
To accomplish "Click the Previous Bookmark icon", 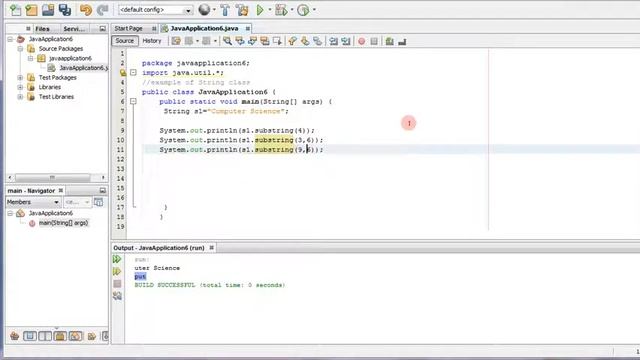I will click(x=292, y=41).
